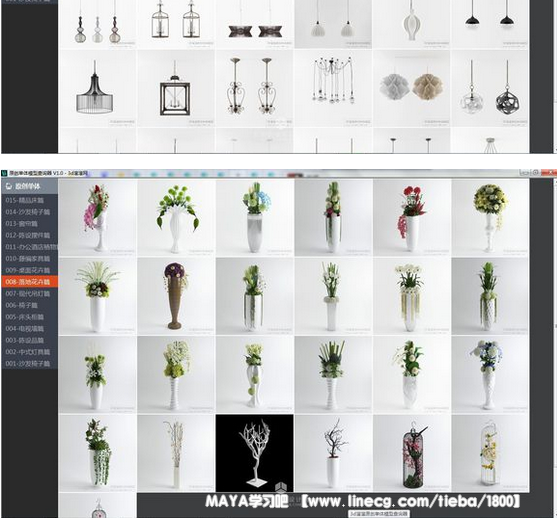This screenshot has height=518, width=557.
Task: Open the green pompom flowers fluted vase thumbnail
Action: click(x=176, y=217)
